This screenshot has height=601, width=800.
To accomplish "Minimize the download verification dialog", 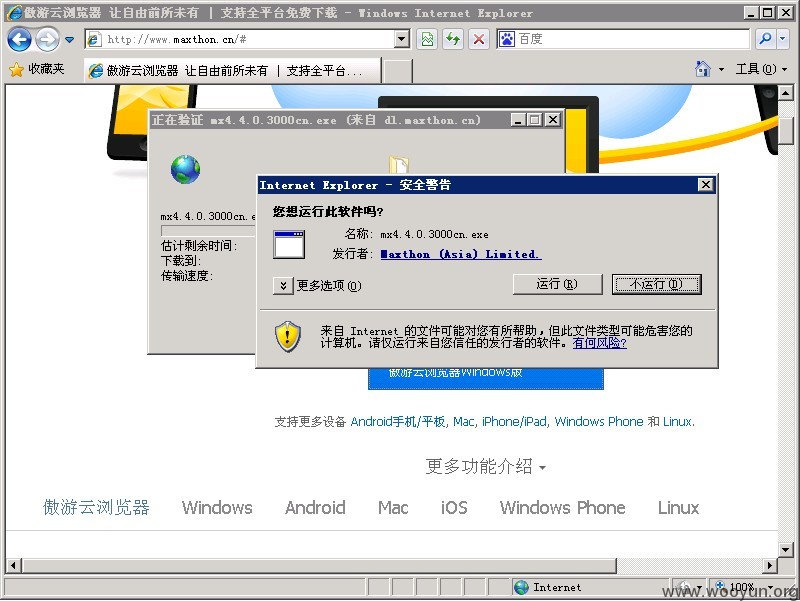I will tap(518, 120).
